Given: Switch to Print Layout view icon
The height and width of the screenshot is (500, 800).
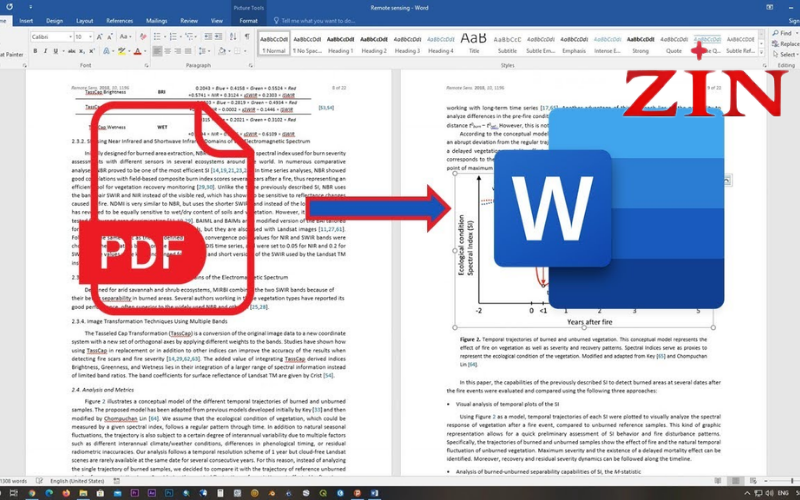Looking at the screenshot, I should (x=735, y=481).
